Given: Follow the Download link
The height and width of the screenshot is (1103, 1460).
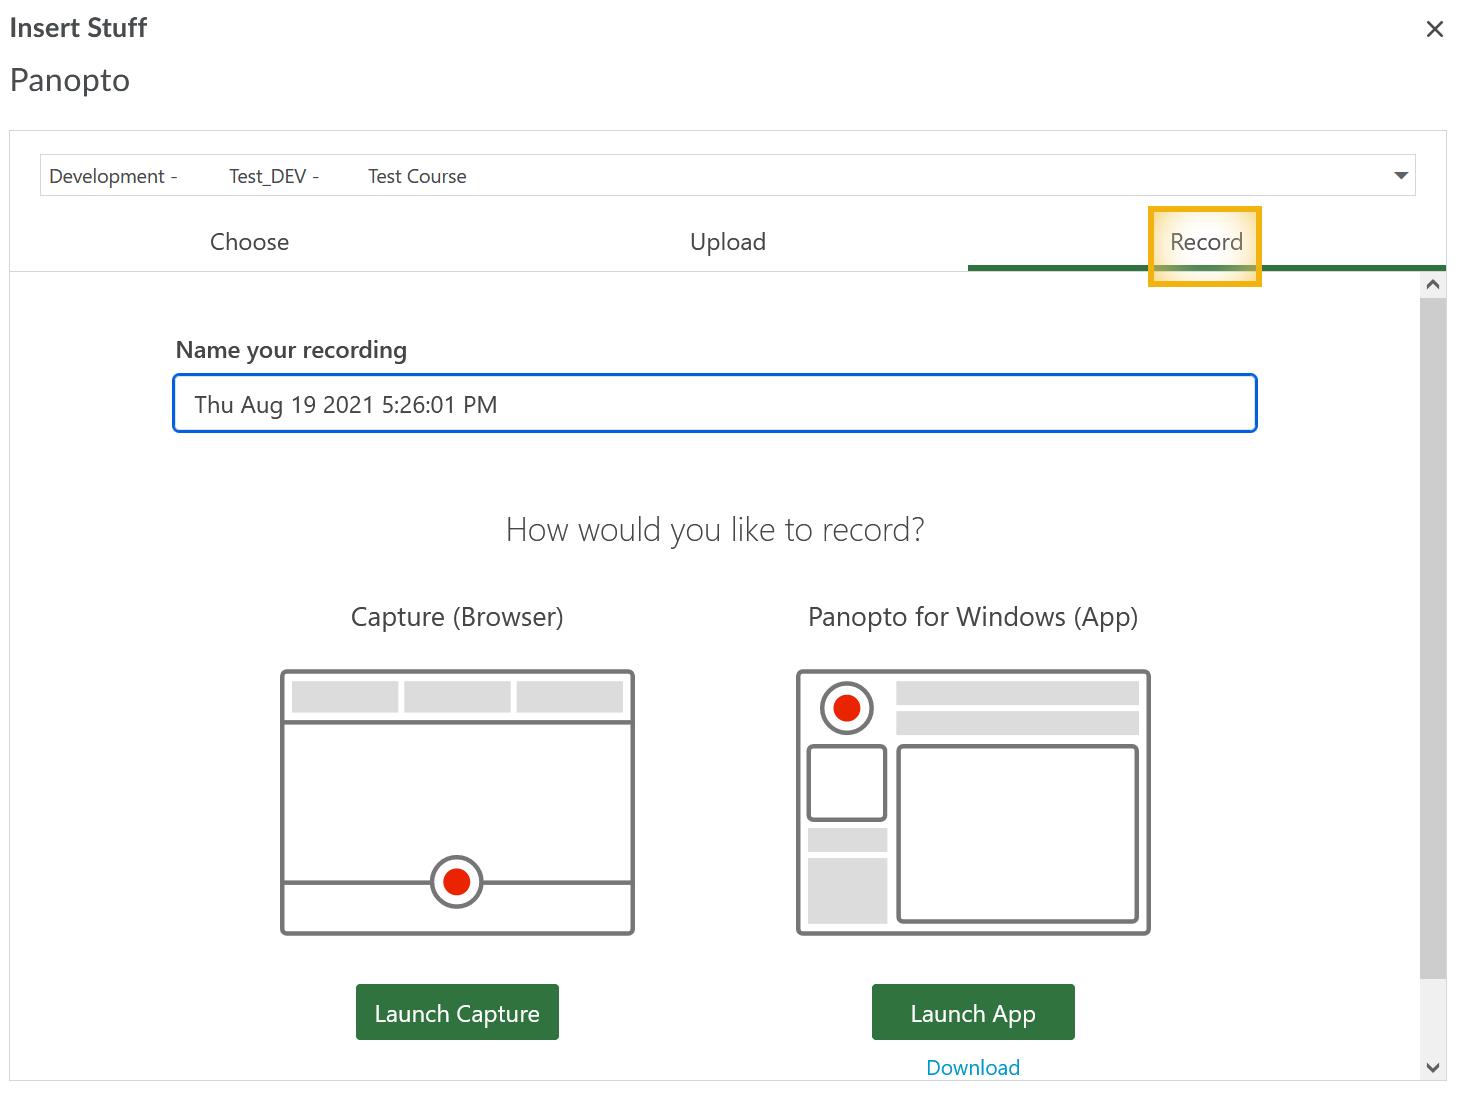Looking at the screenshot, I should pos(973,1067).
